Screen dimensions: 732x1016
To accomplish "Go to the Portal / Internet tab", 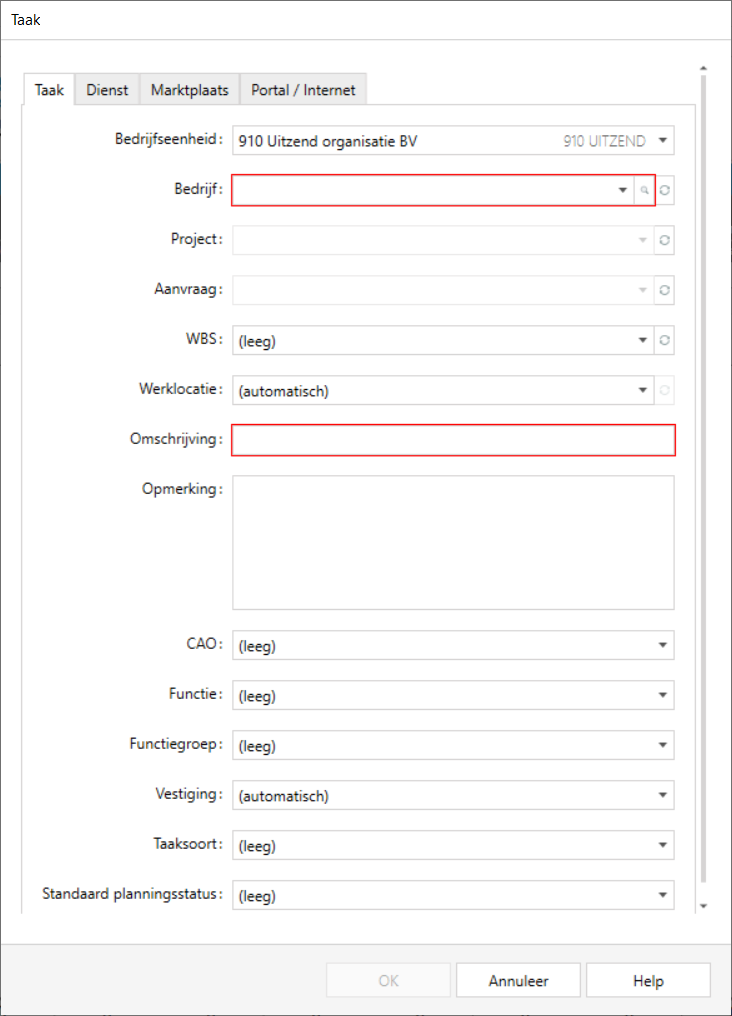I will 303,90.
